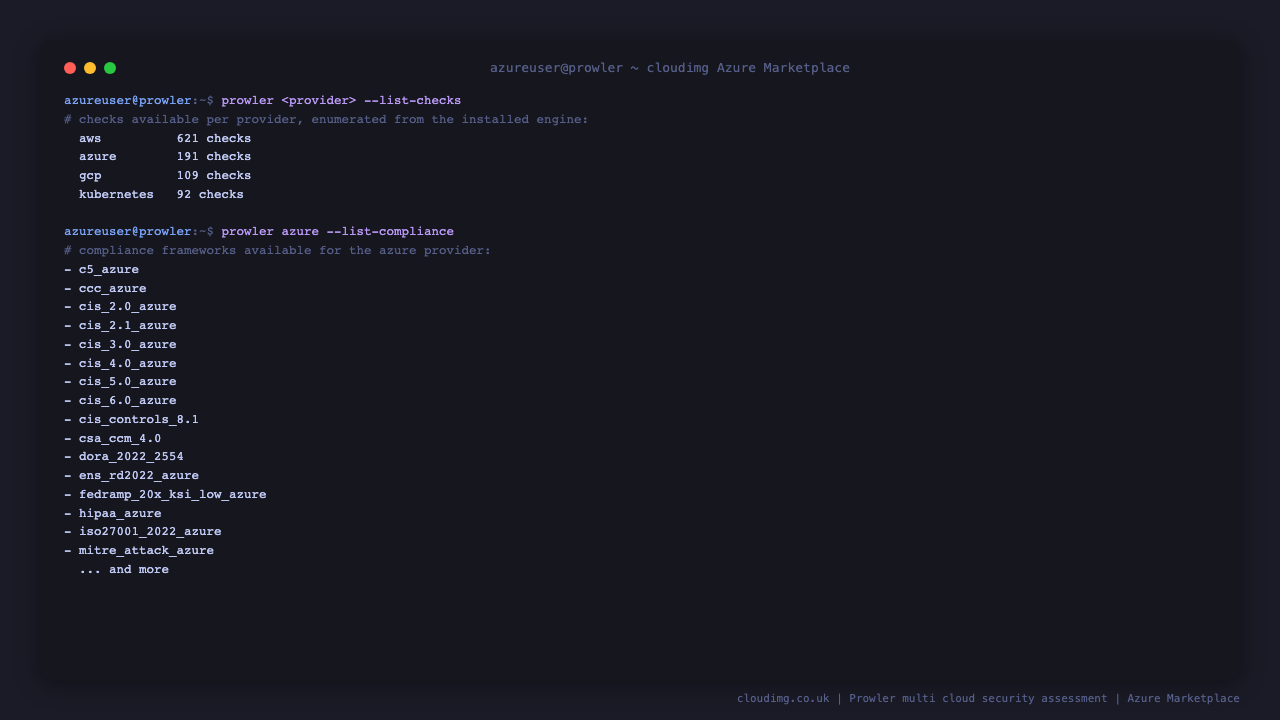Select the 'csa_ccm_4.0' framework entry
The width and height of the screenshot is (1280, 720).
(x=113, y=439)
